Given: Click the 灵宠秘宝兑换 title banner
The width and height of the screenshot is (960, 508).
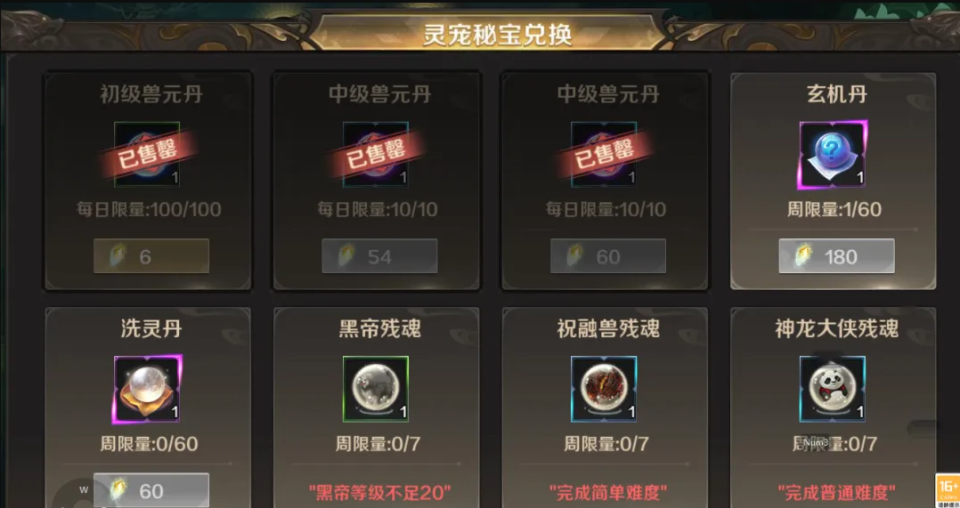Looking at the screenshot, I should (497, 34).
